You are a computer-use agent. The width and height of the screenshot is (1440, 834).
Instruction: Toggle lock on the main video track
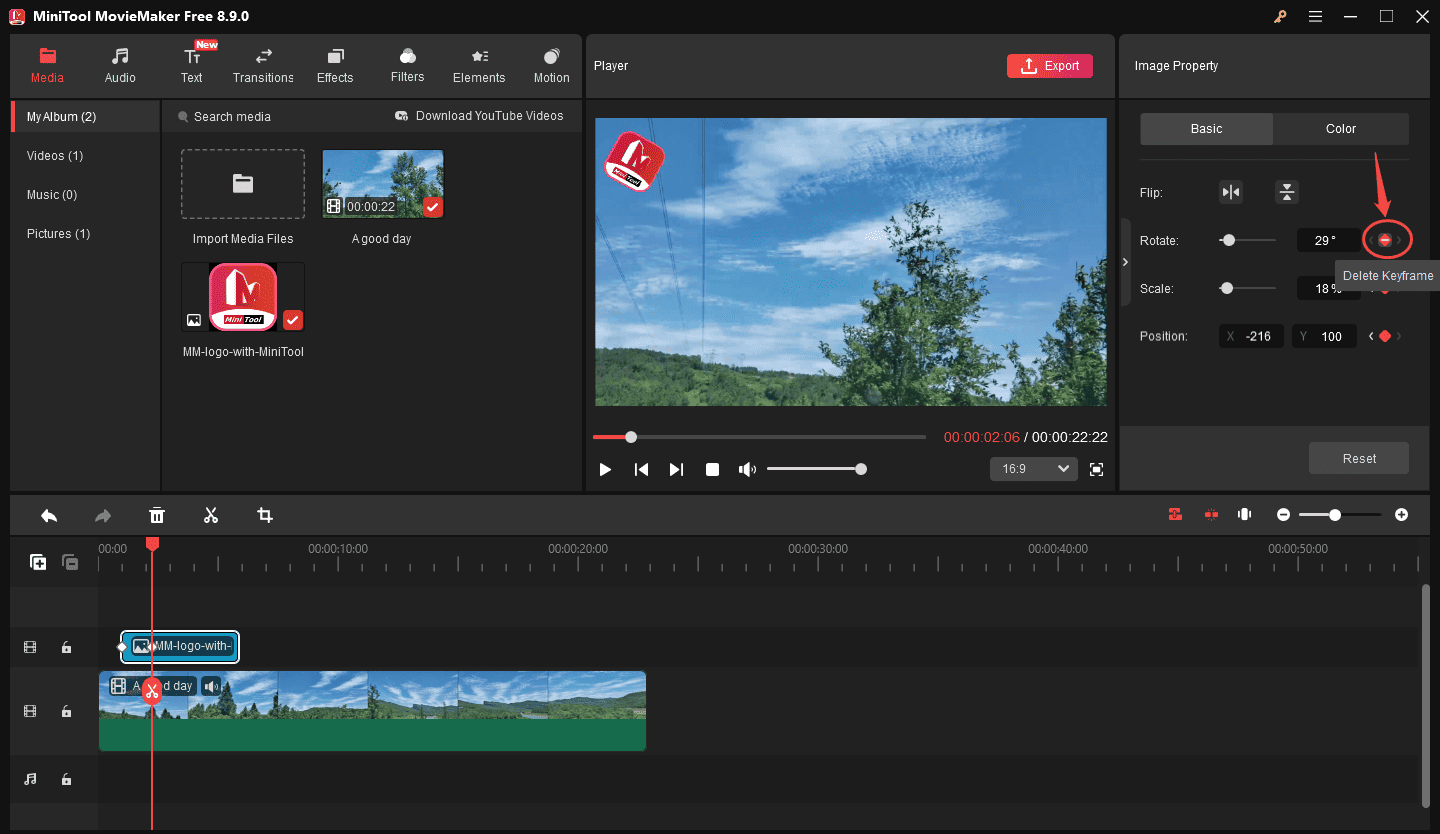point(66,711)
